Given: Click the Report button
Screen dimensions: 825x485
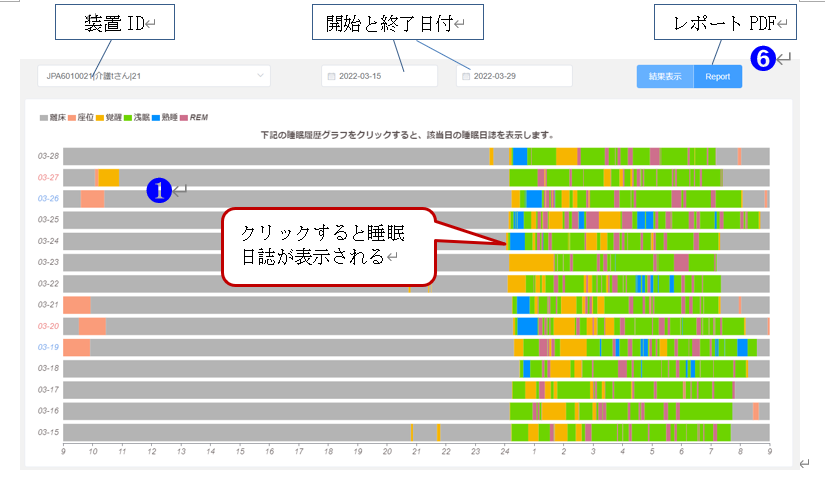Looking at the screenshot, I should tap(717, 76).
